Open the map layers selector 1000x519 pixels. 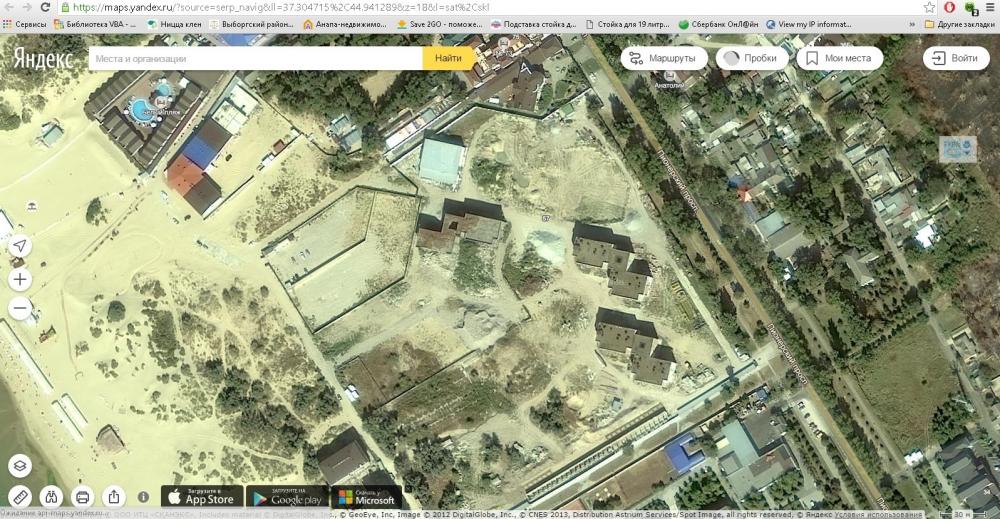click(20, 465)
